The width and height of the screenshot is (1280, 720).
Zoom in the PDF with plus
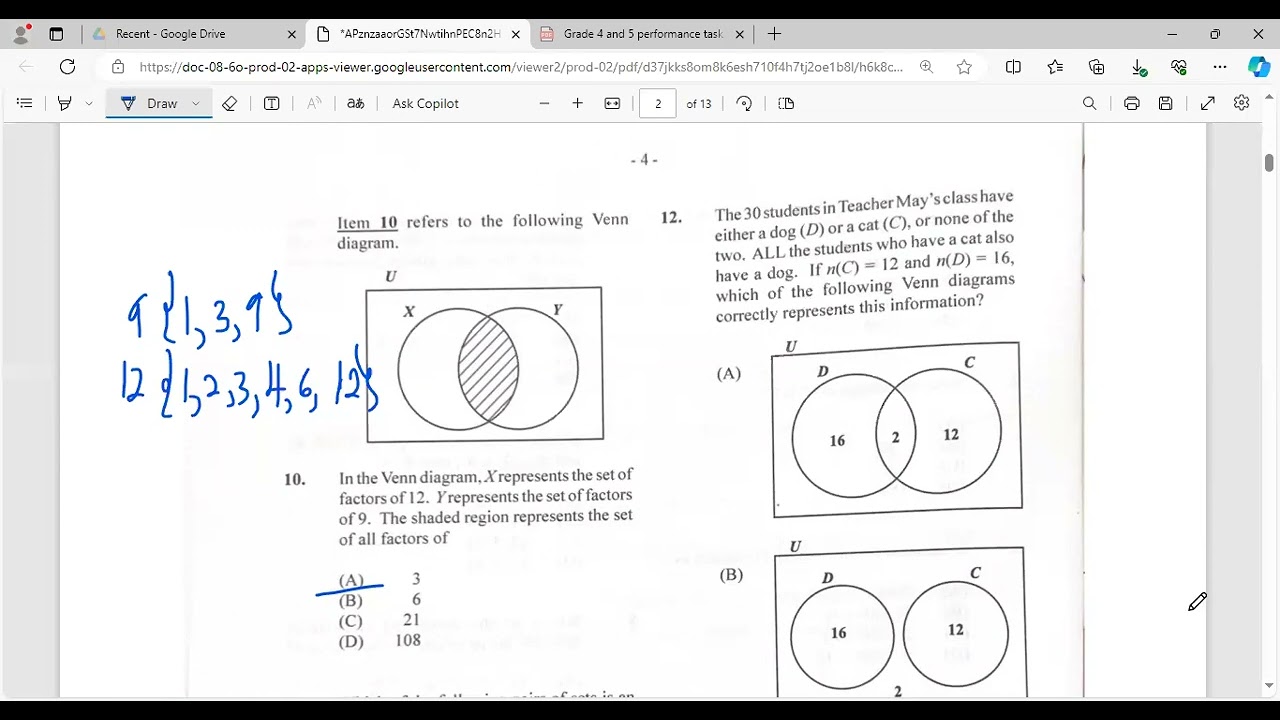point(577,103)
